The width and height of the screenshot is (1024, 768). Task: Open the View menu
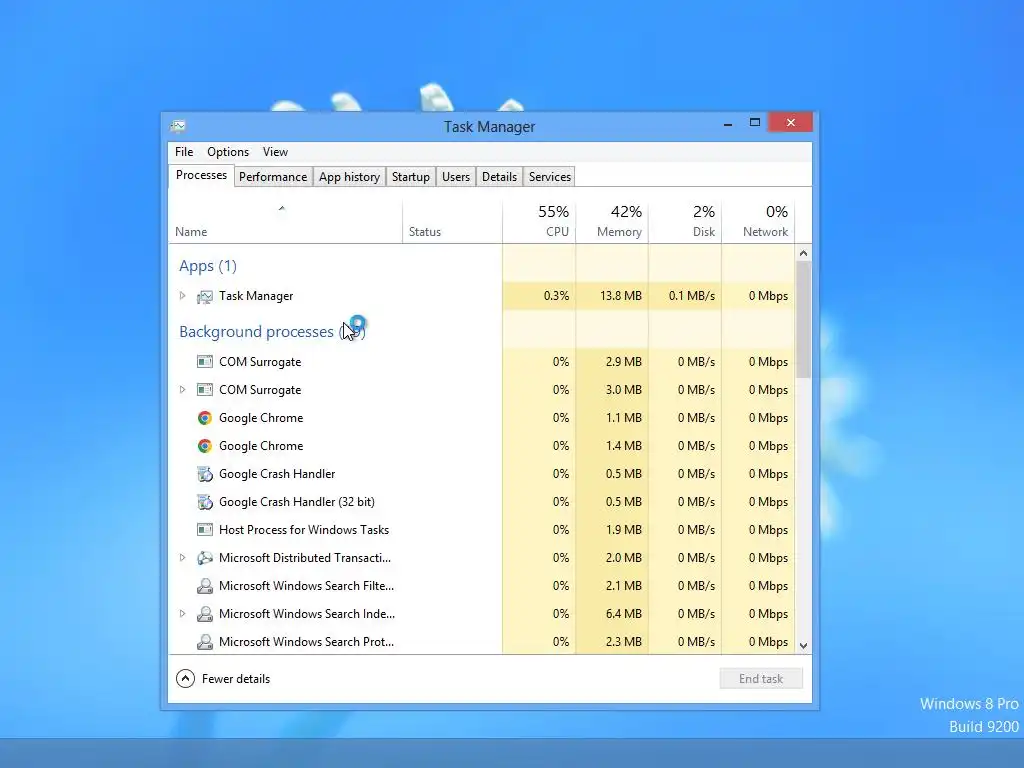coord(275,152)
